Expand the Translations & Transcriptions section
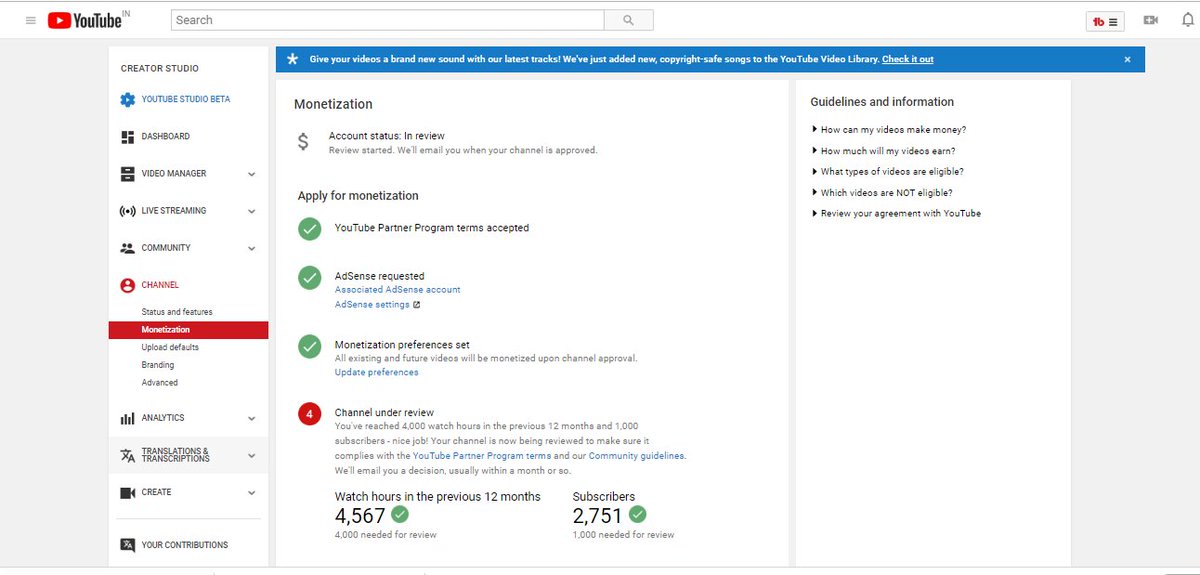 point(251,455)
